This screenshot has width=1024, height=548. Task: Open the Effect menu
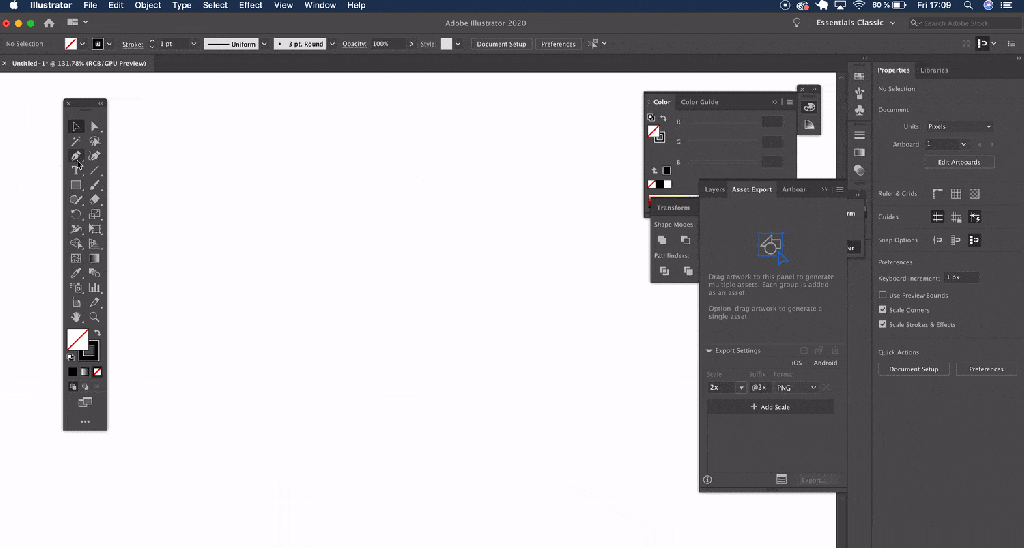(x=250, y=5)
